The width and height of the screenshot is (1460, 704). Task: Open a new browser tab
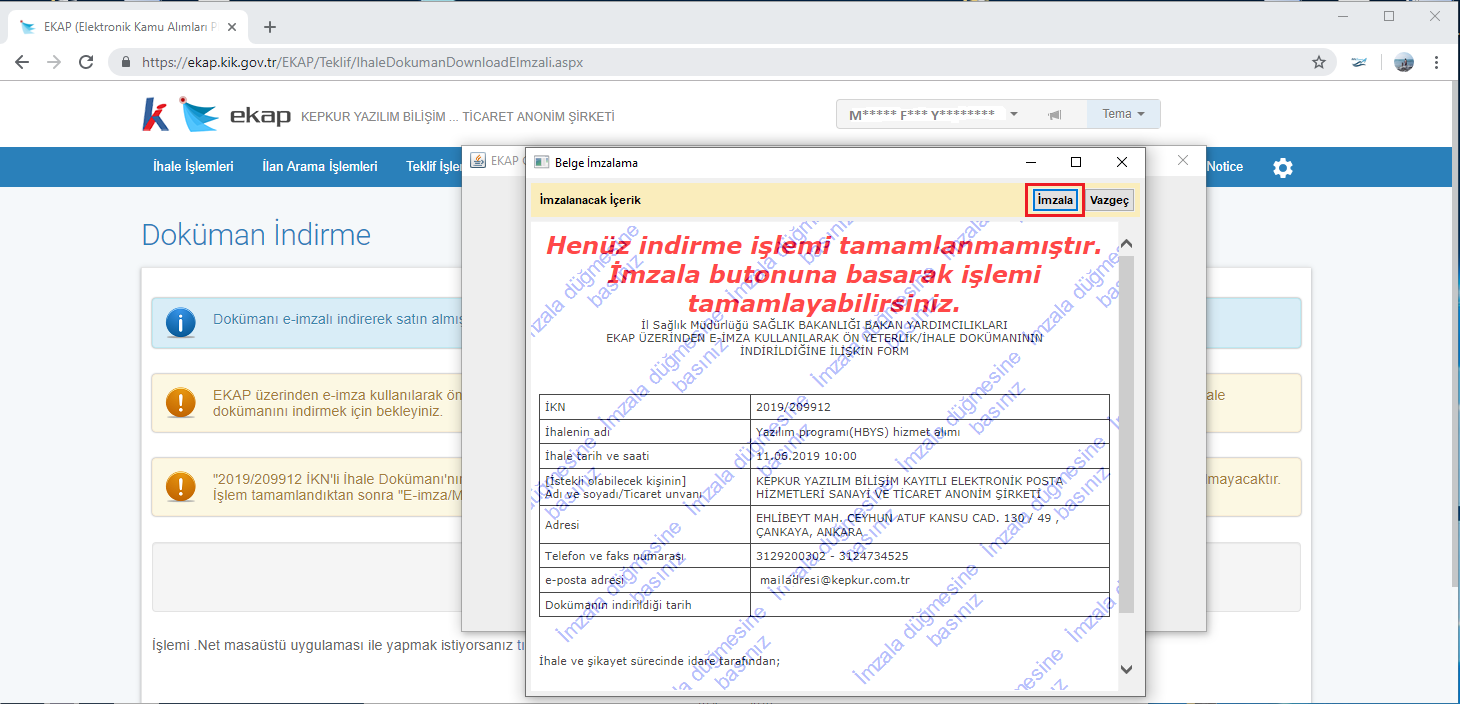pyautogui.click(x=269, y=27)
